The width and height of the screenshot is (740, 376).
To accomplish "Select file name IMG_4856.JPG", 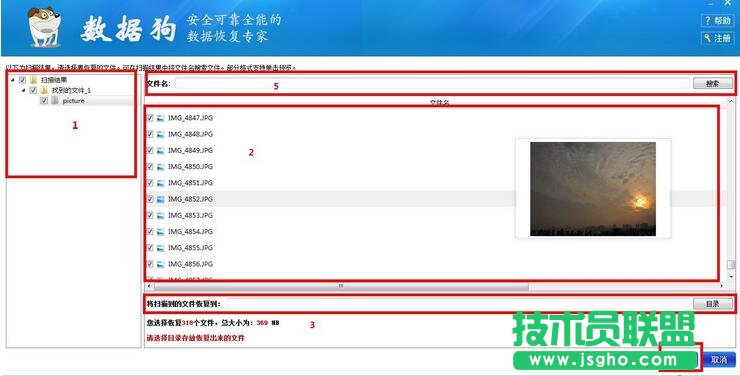I will [x=190, y=264].
